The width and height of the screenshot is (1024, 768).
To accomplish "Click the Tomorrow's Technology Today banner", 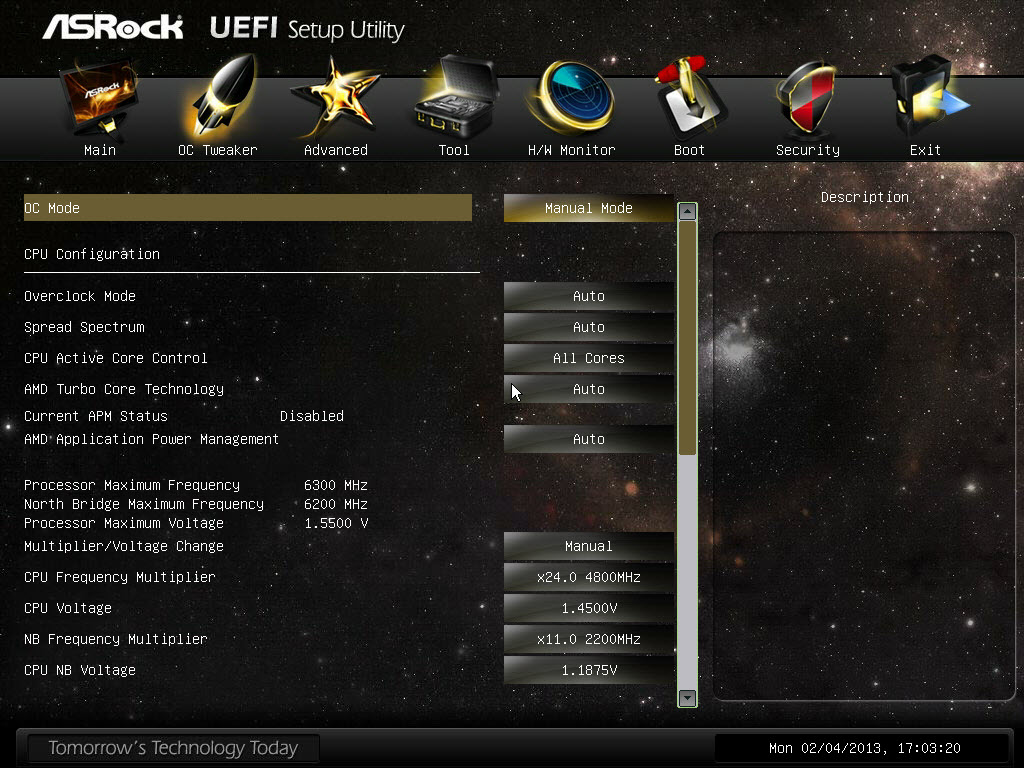I will click(x=173, y=748).
